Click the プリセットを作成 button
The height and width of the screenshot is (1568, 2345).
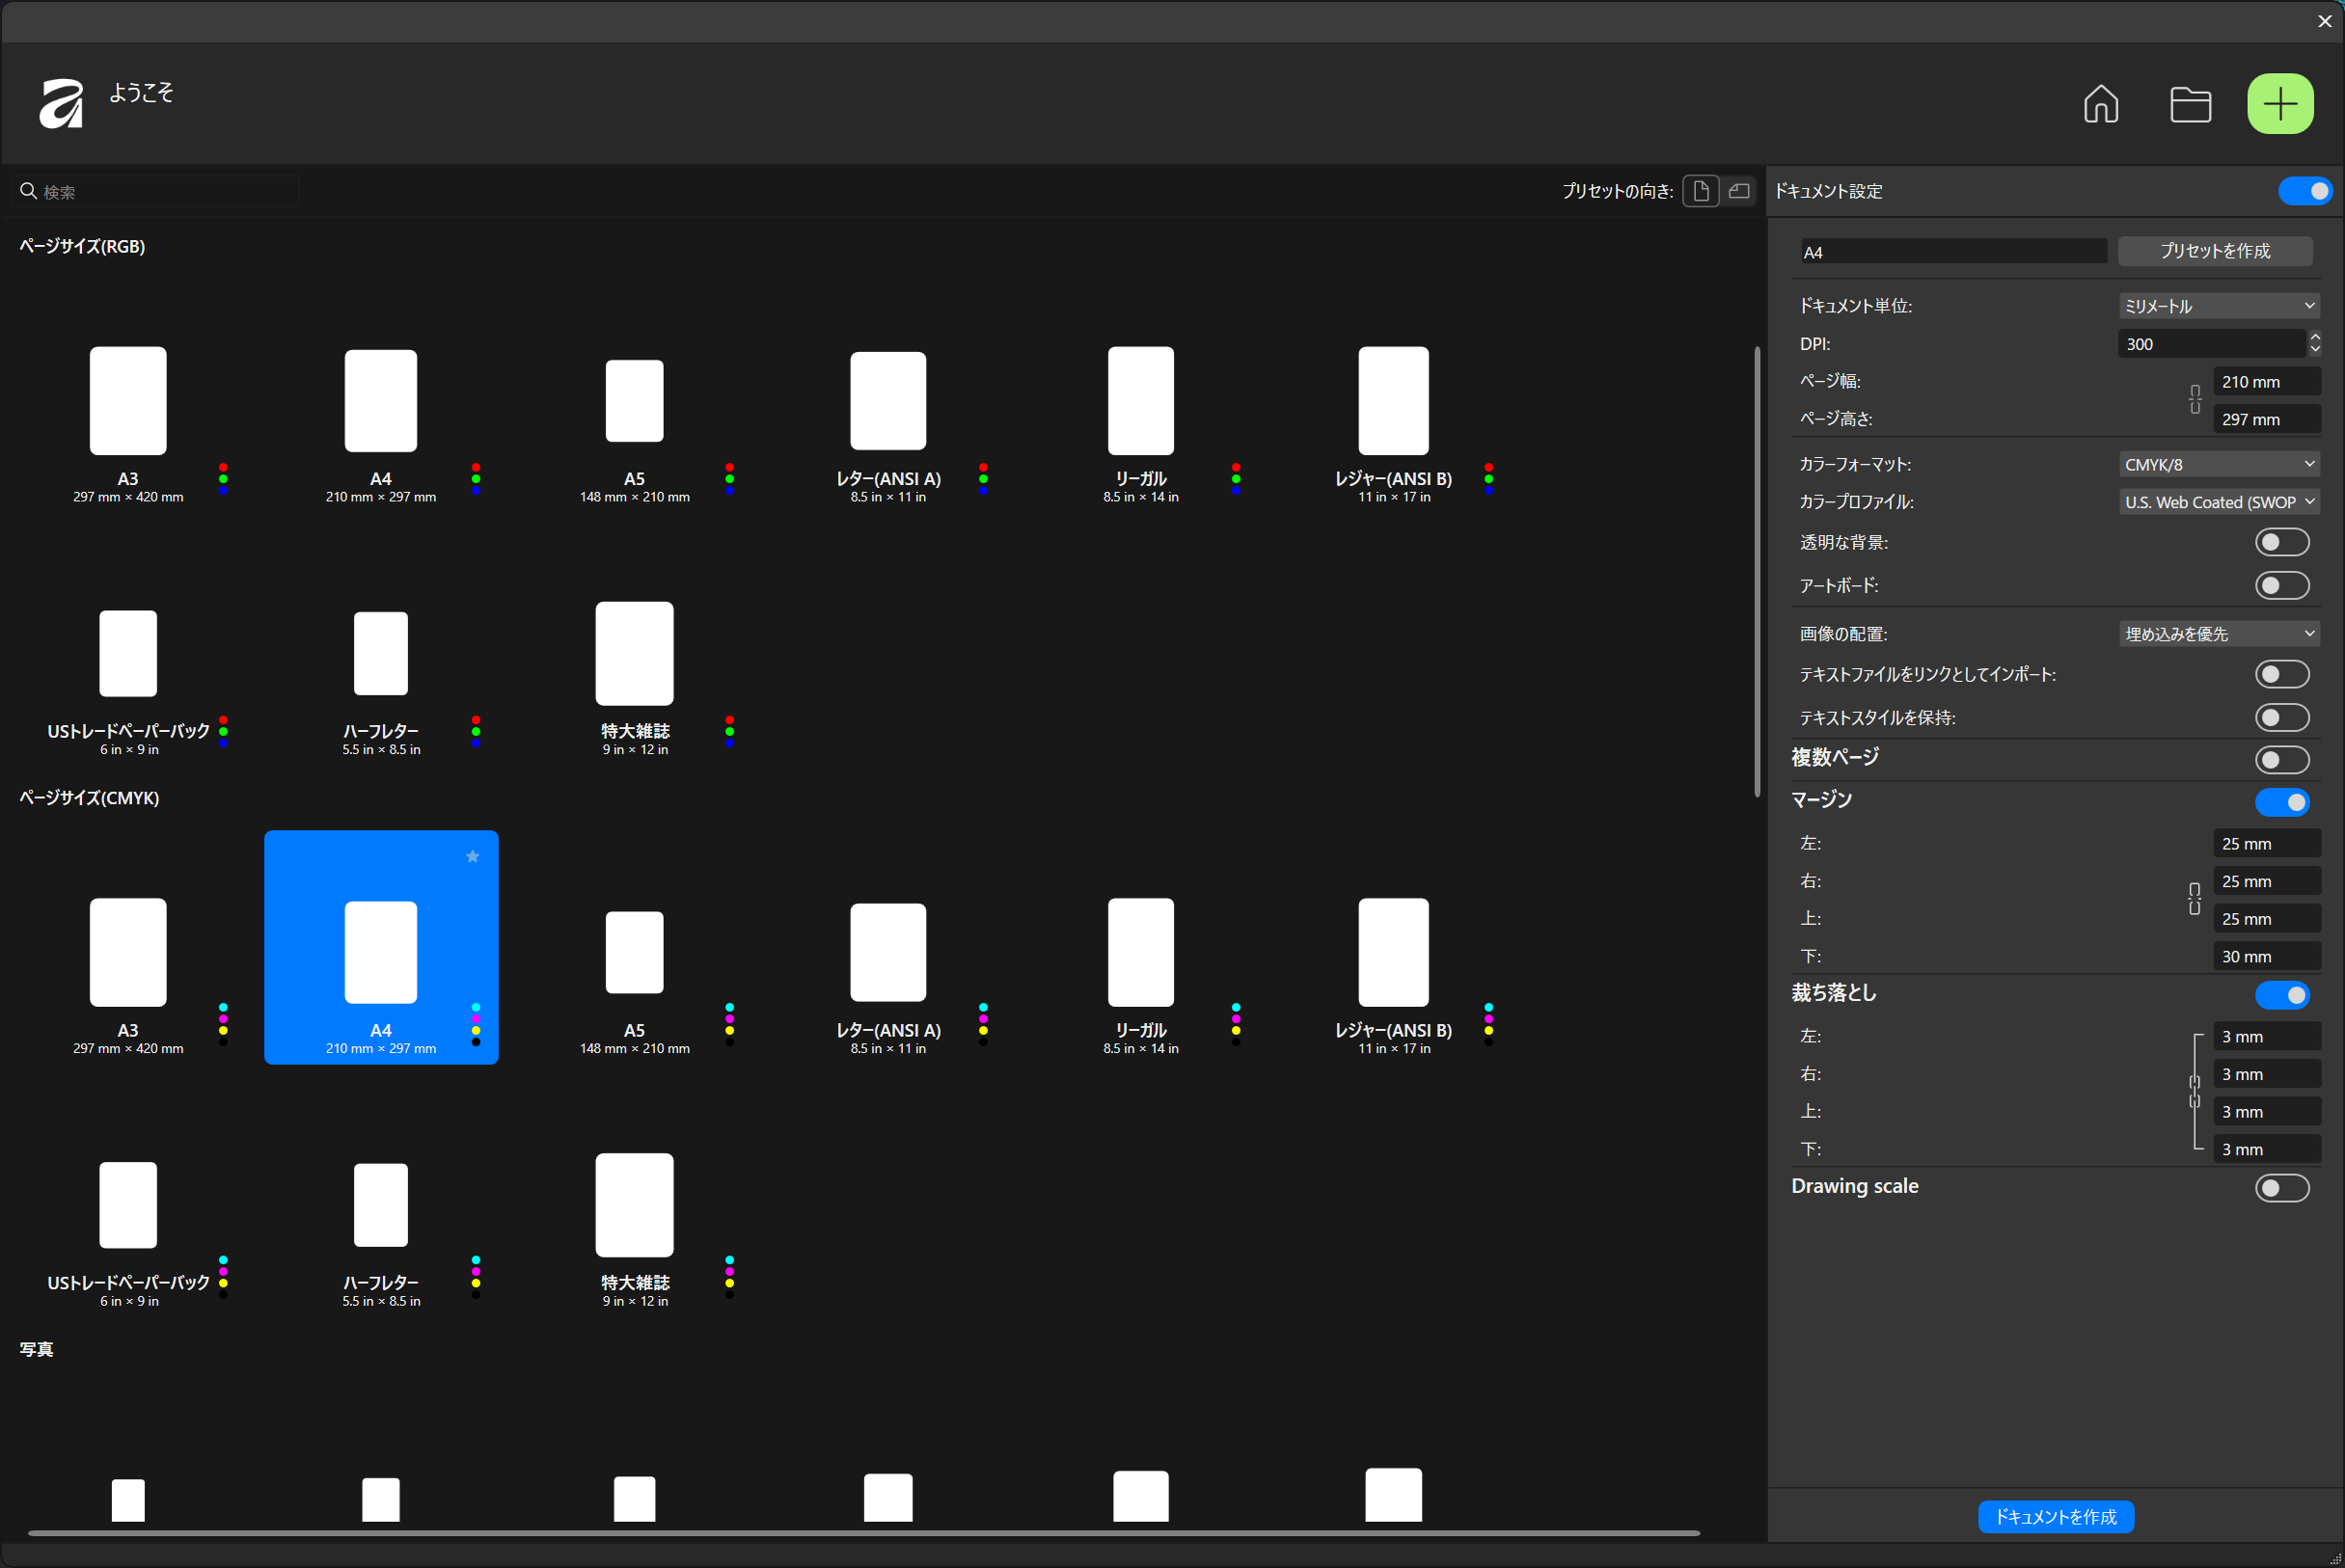(2214, 251)
